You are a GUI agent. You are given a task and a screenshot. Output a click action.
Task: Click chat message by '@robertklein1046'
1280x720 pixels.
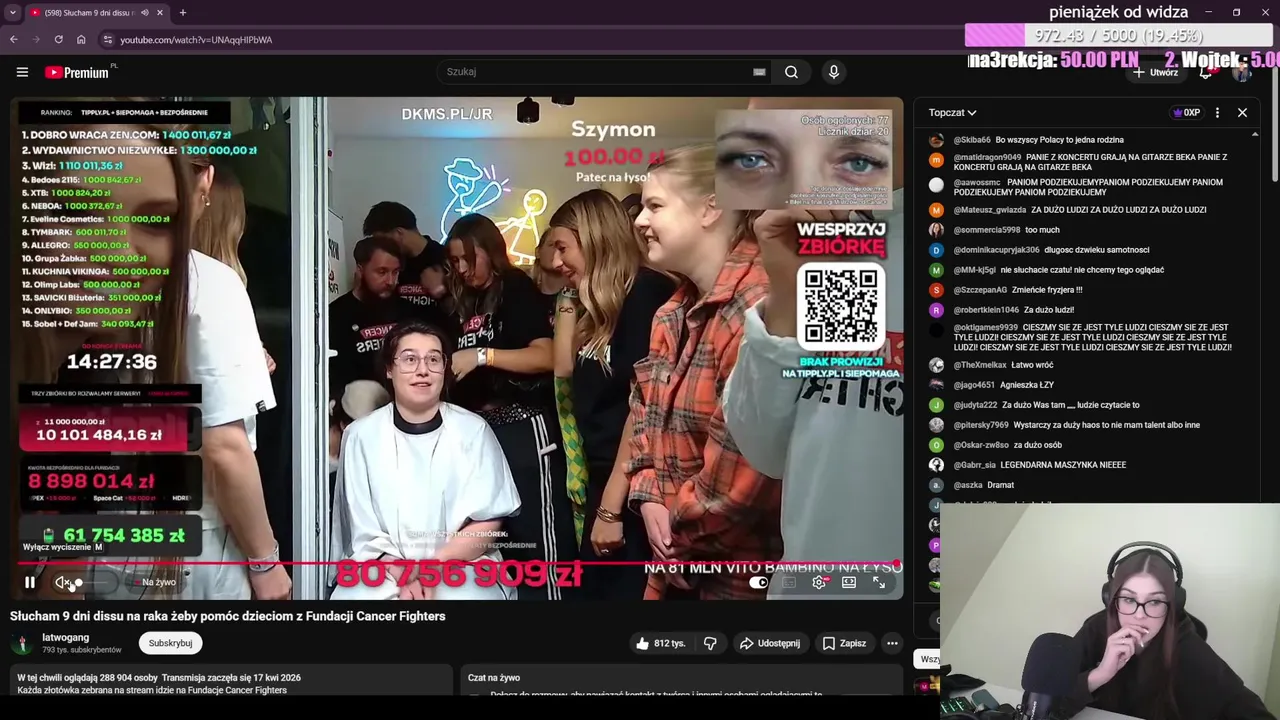1049,310
